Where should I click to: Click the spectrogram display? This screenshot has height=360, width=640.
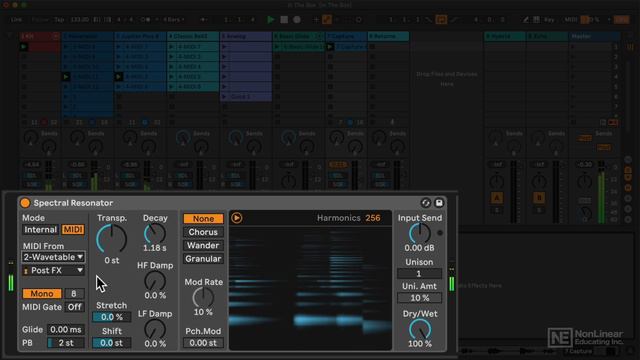310,288
